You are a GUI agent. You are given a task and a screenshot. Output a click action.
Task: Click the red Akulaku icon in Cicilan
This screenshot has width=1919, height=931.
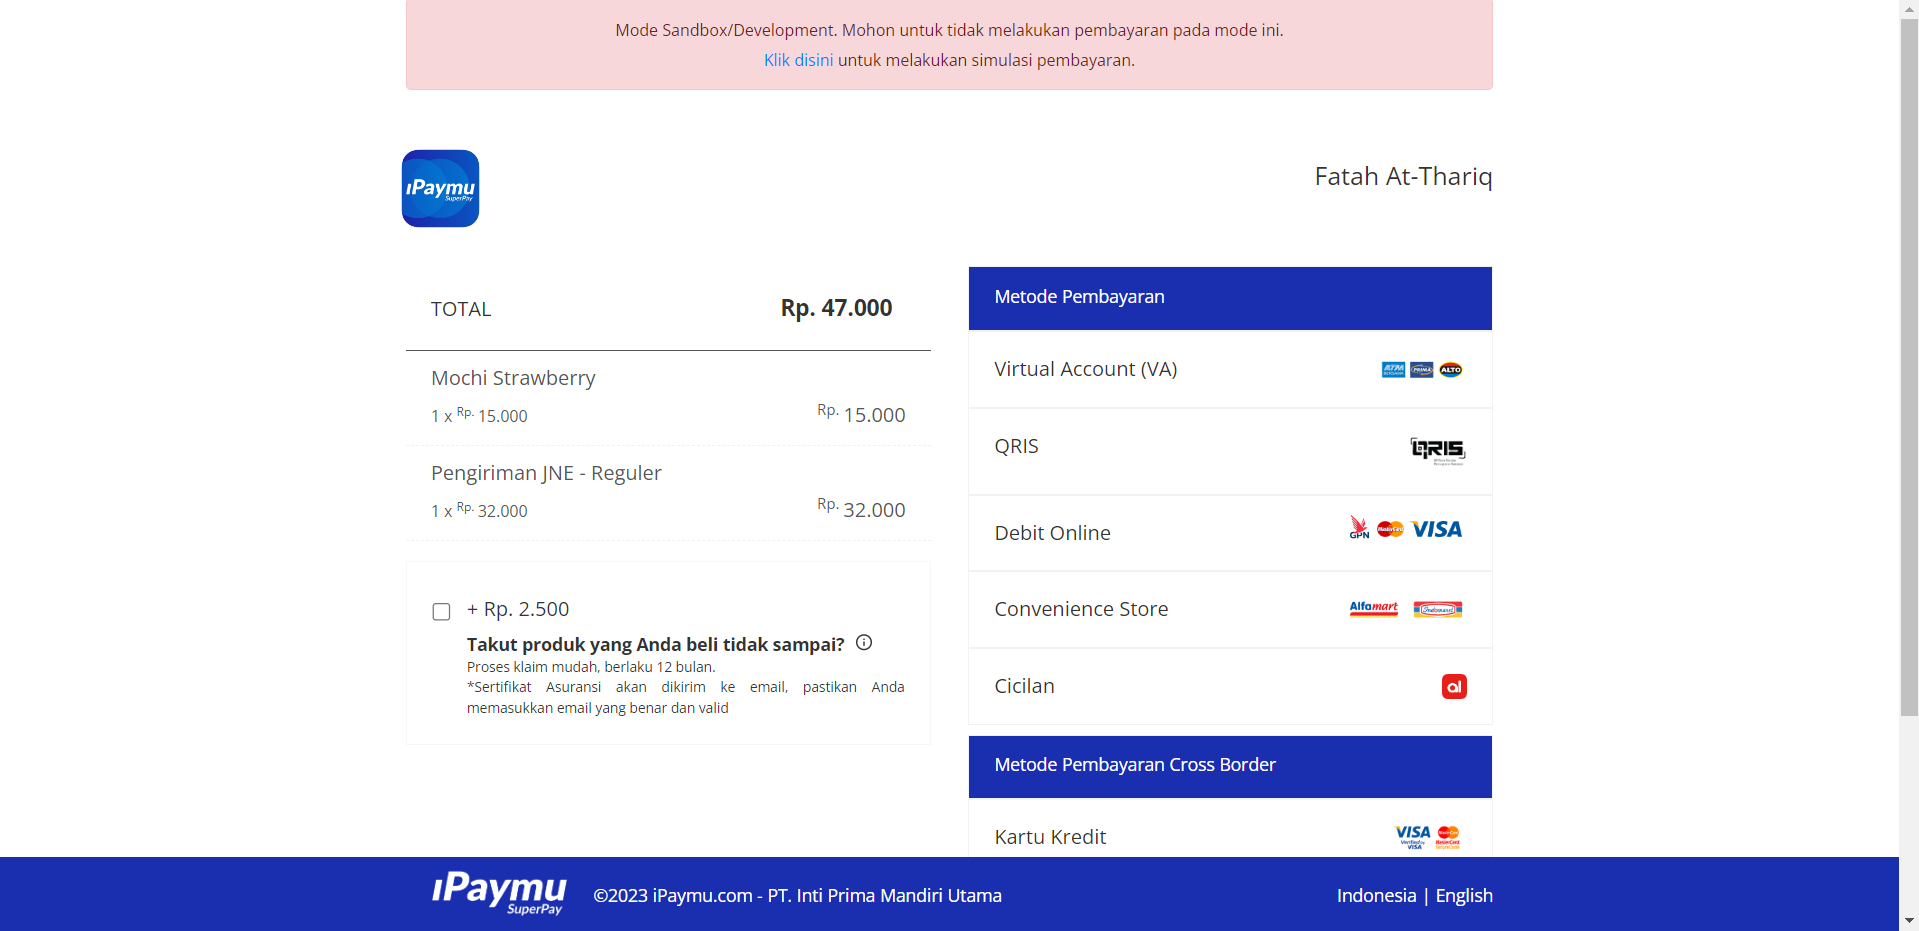point(1454,687)
